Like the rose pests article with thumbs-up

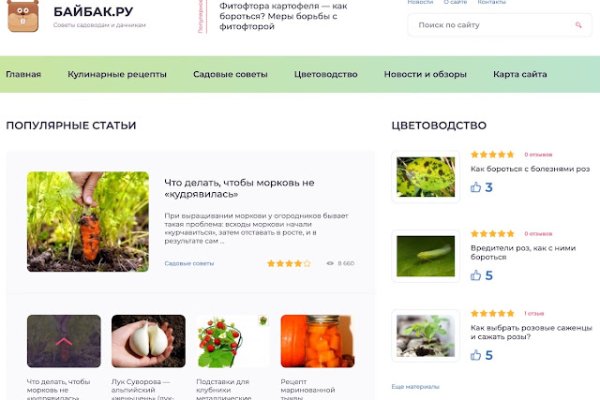(476, 275)
